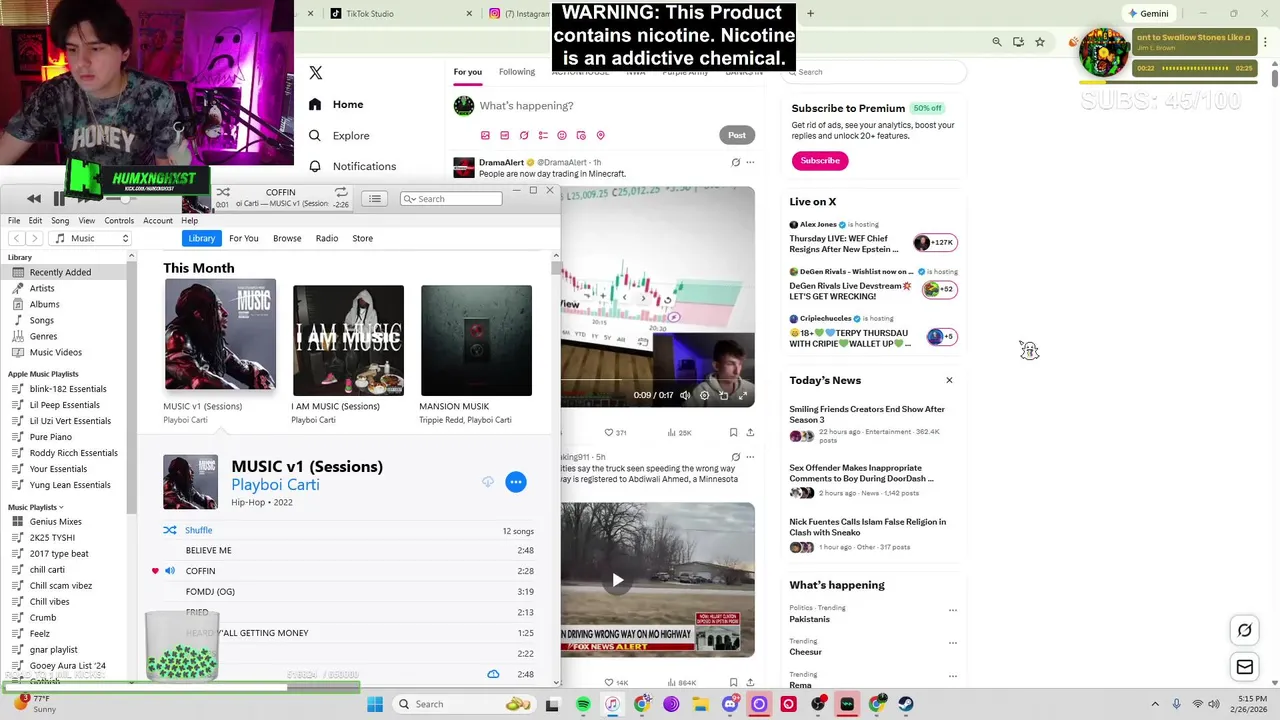Open news about Smiling Friends ending
This screenshot has height=720, width=1280.
(867, 414)
